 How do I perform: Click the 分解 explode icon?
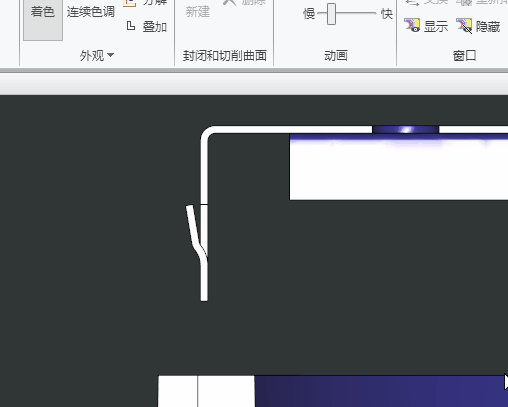point(130,3)
